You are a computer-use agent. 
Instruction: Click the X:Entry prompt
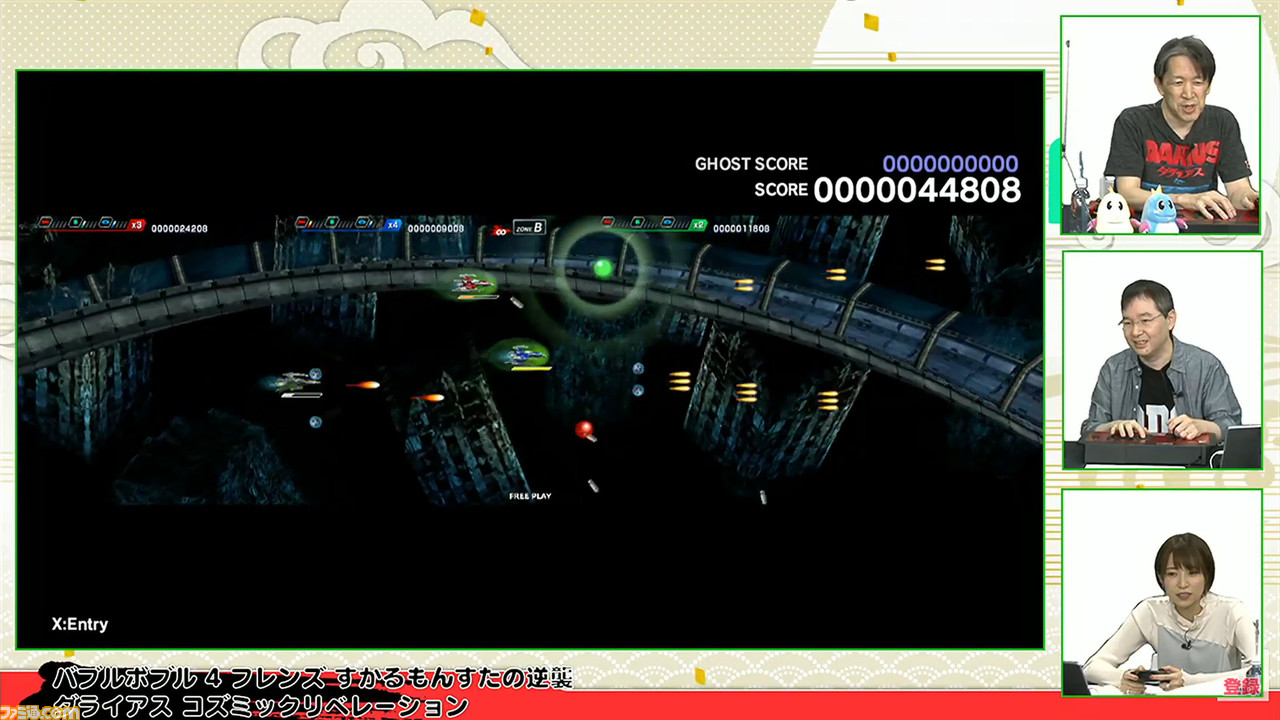[x=80, y=624]
